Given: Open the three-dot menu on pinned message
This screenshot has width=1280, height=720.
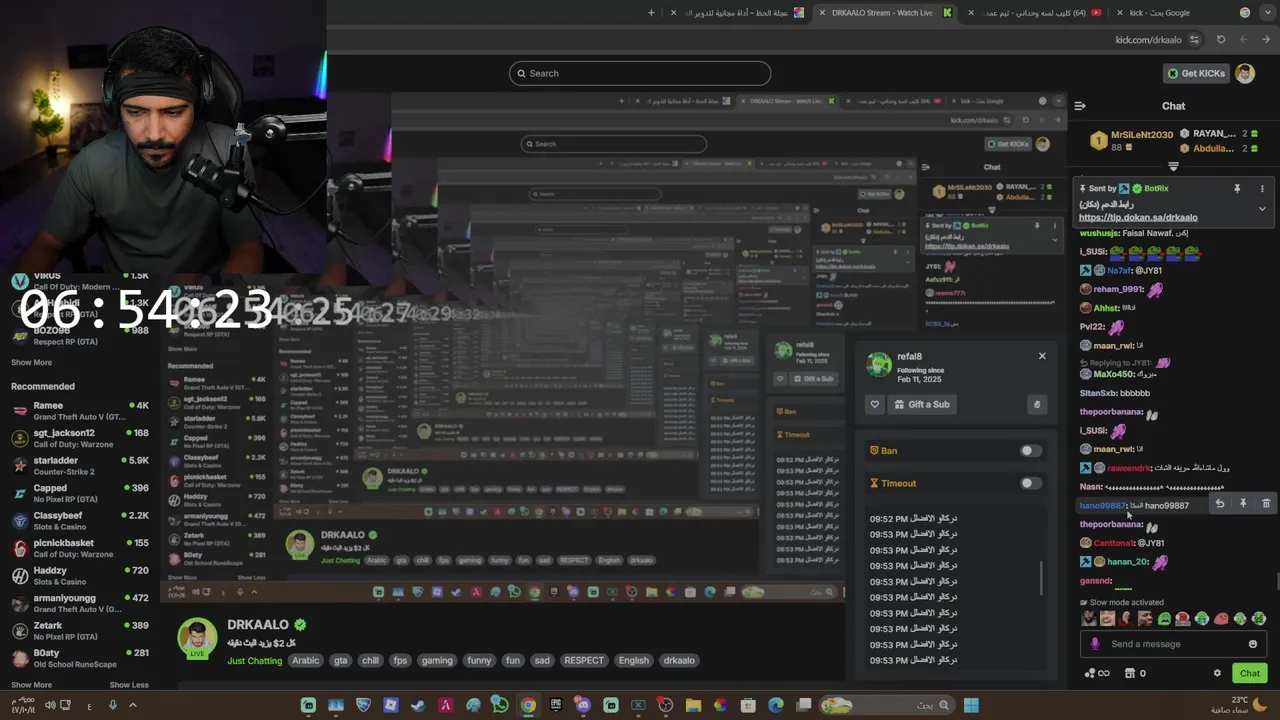Looking at the screenshot, I should pos(1262,188).
